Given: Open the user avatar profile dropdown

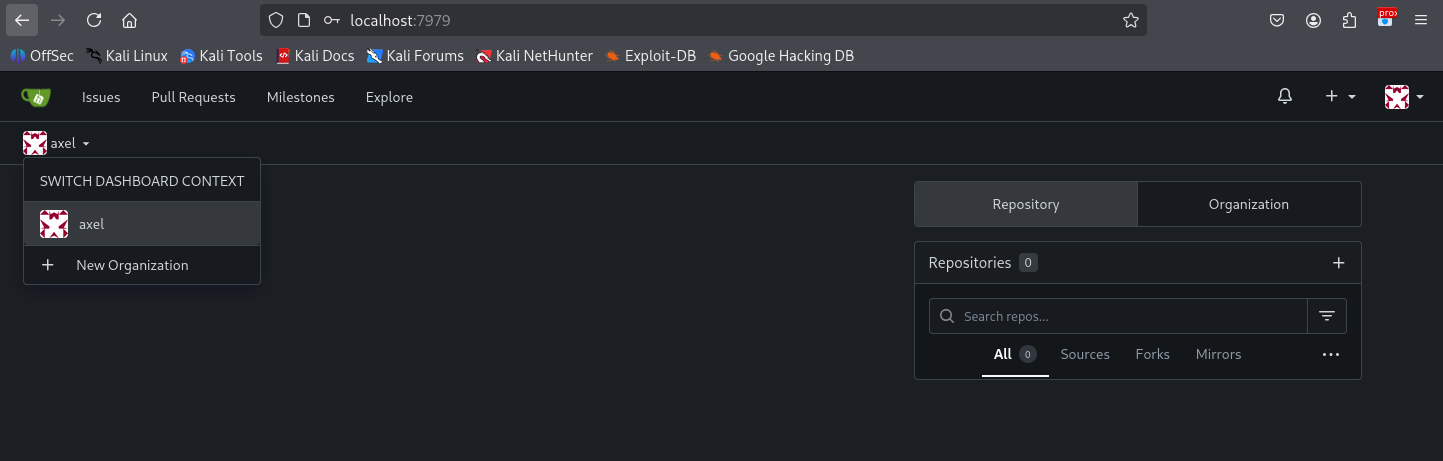Looking at the screenshot, I should [1404, 97].
